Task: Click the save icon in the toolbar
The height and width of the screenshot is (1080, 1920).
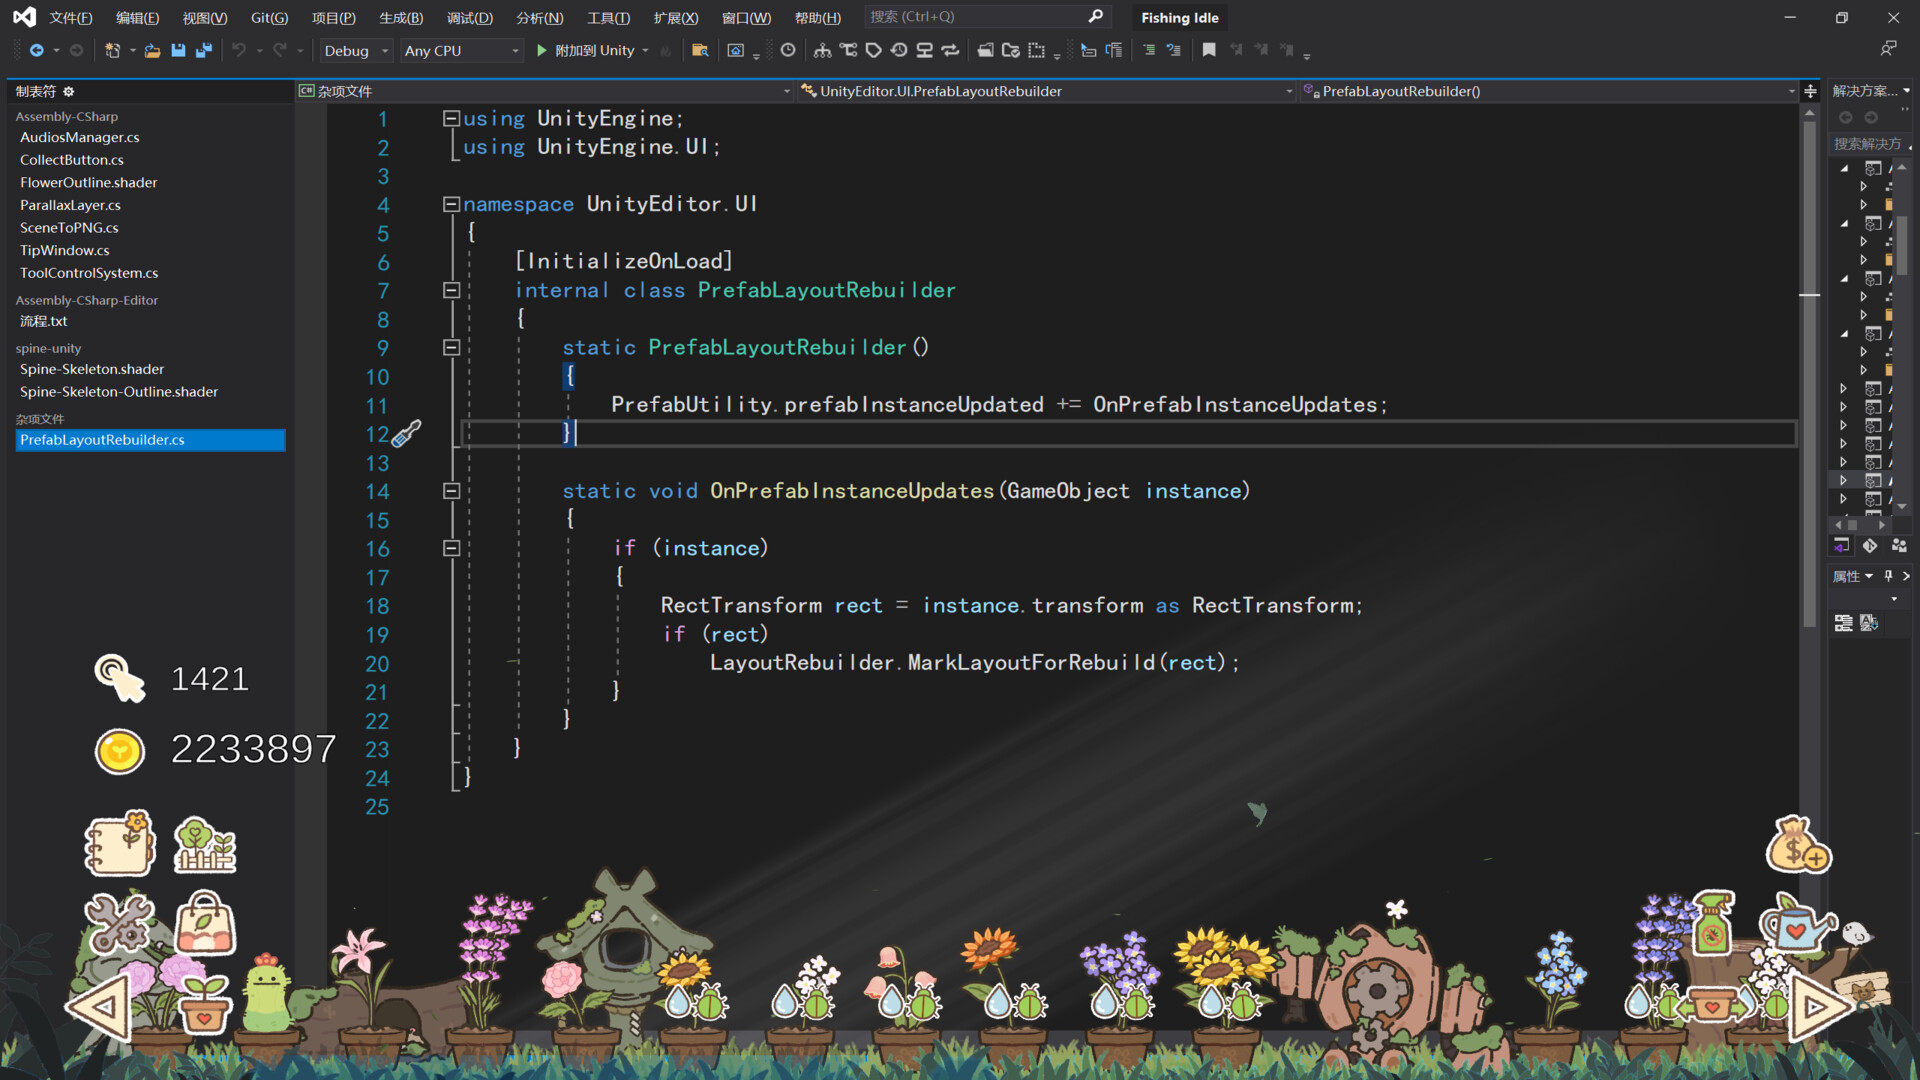Action: (178, 50)
